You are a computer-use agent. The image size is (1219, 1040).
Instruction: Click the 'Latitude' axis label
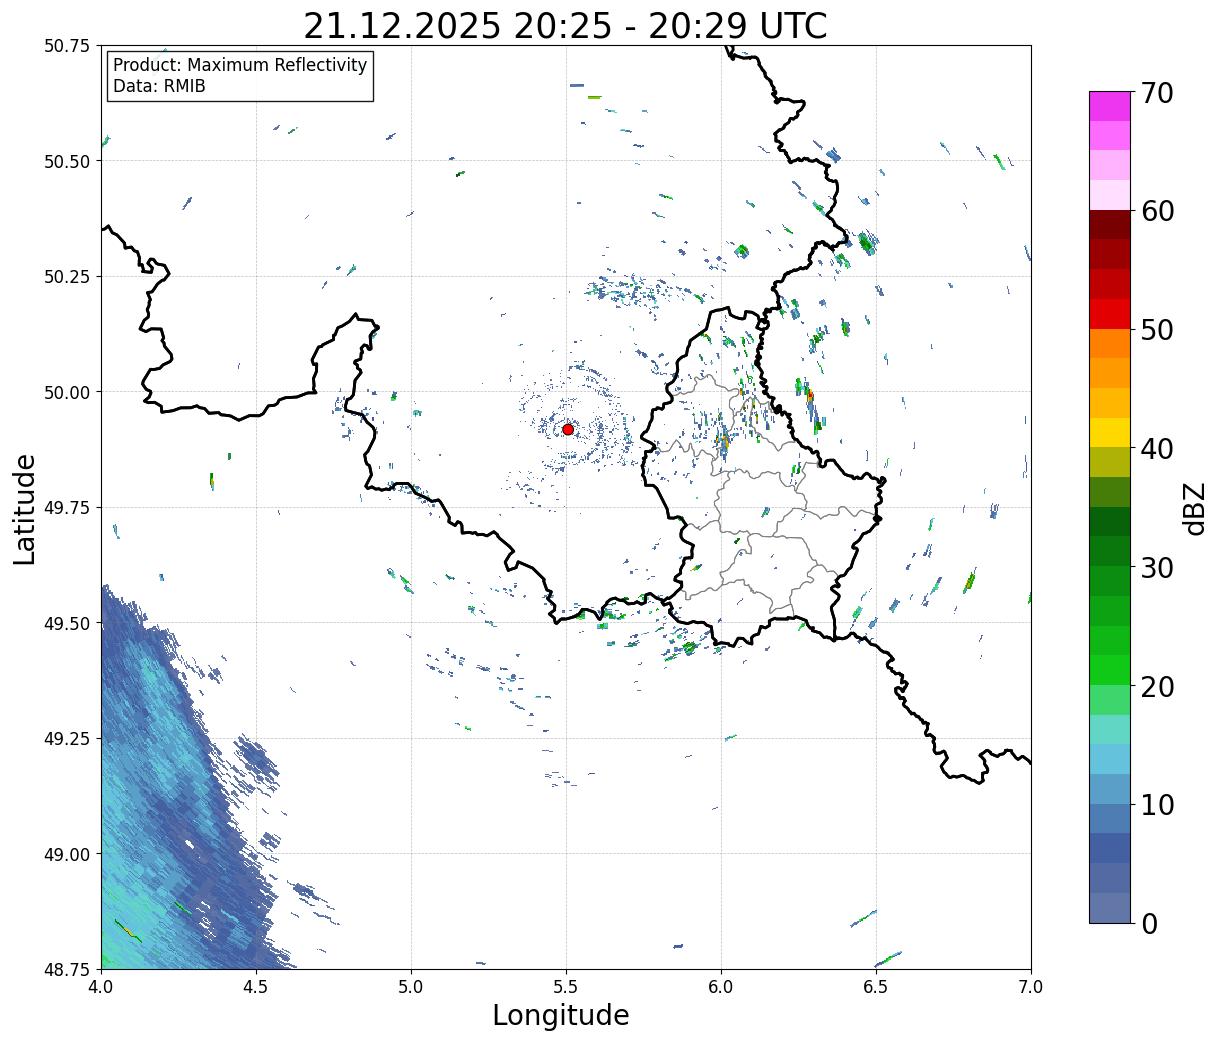click(25, 508)
